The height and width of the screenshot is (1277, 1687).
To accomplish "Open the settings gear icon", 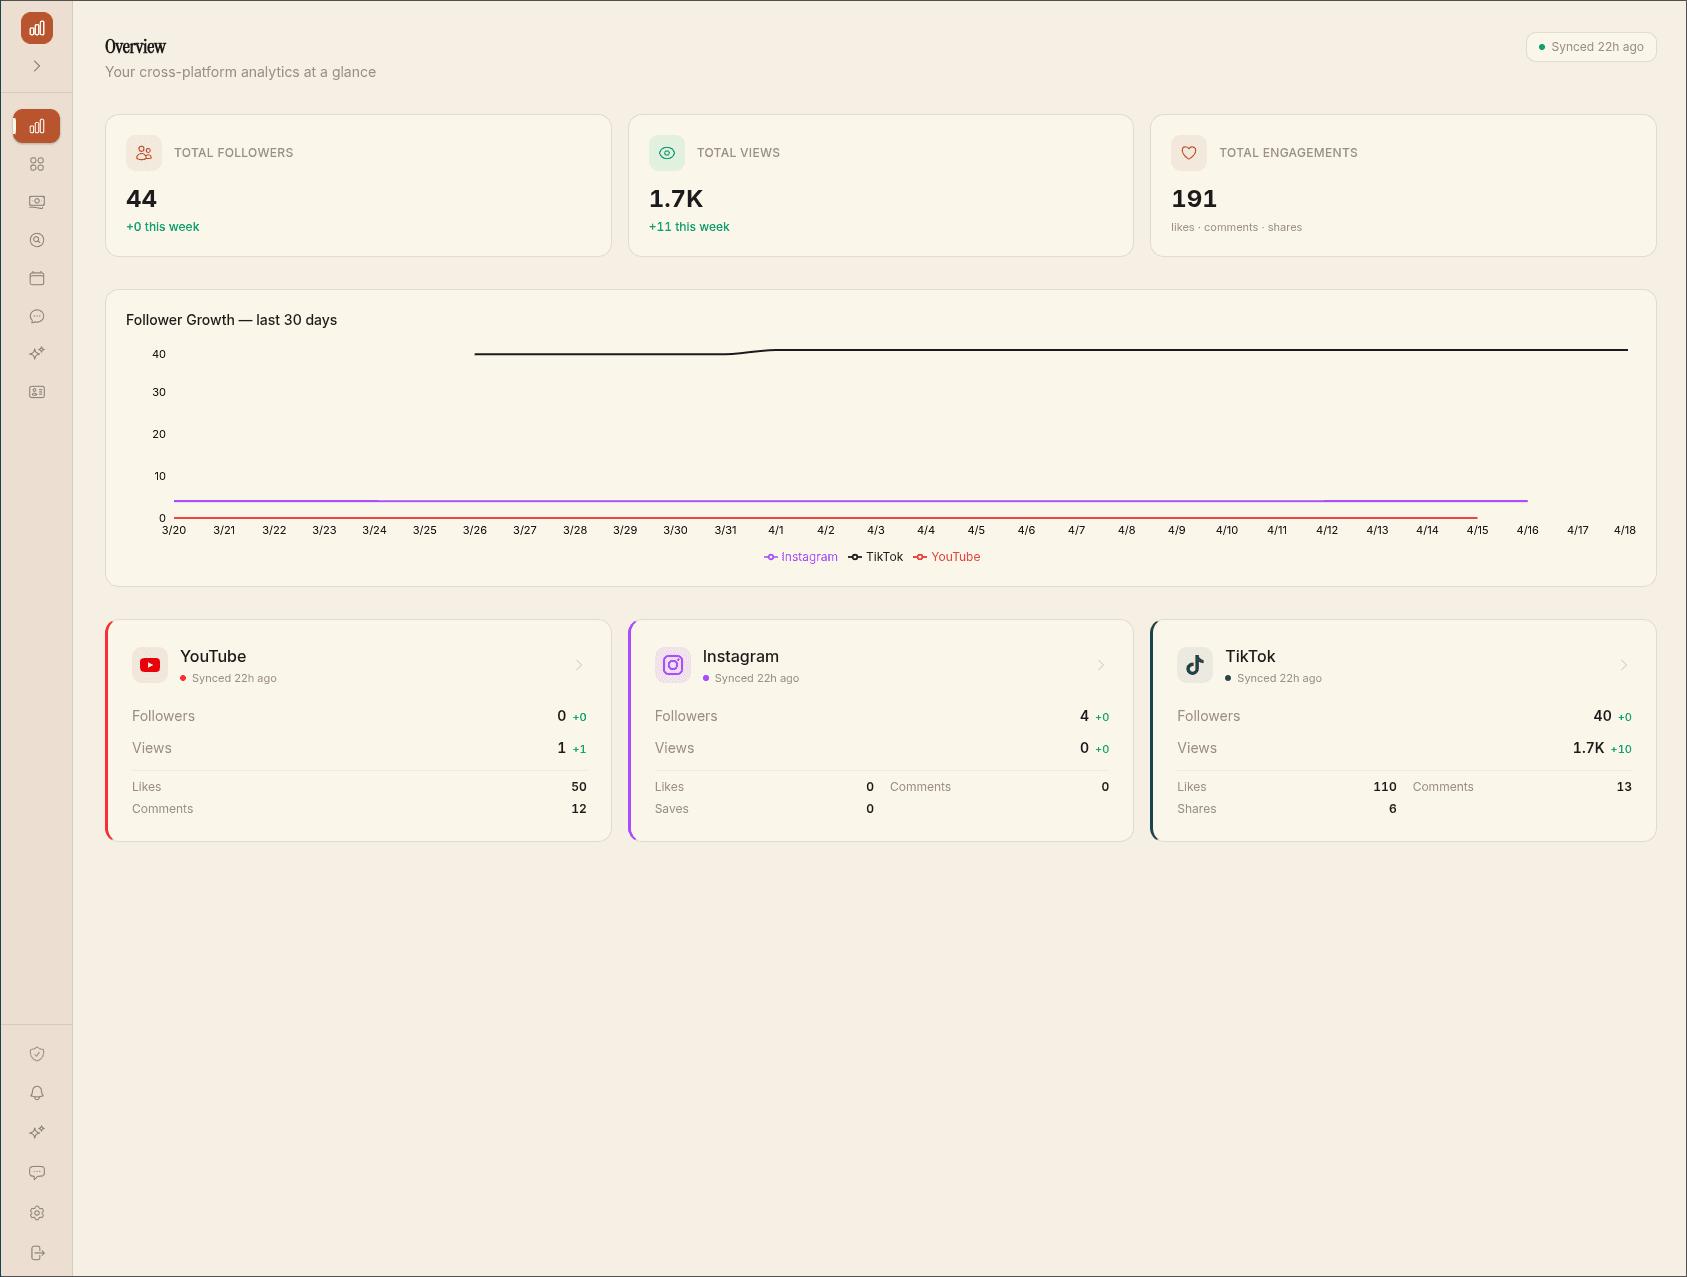I will (x=37, y=1212).
